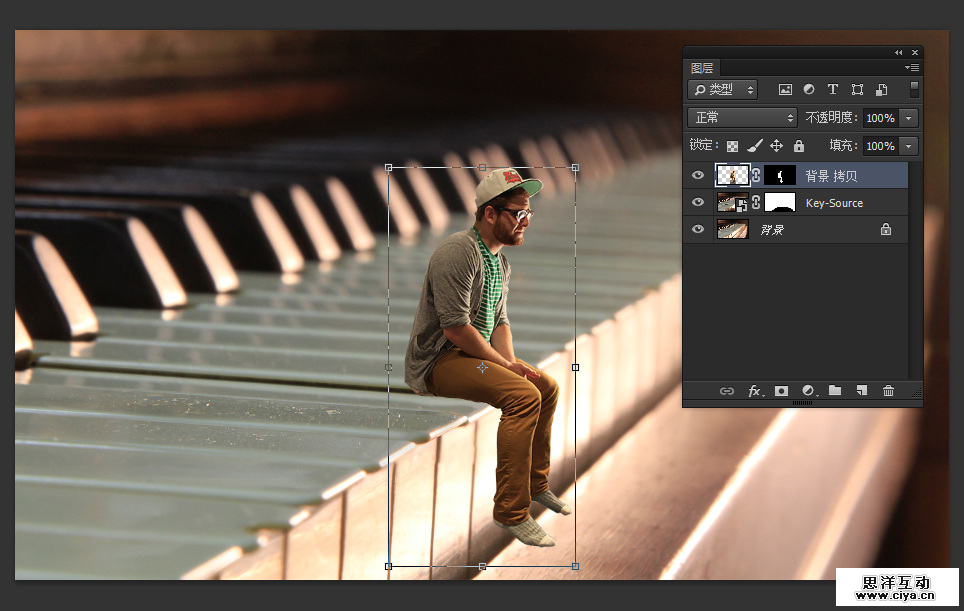The height and width of the screenshot is (611, 964).
Task: Create a new layer with the new layer icon
Action: 861,391
